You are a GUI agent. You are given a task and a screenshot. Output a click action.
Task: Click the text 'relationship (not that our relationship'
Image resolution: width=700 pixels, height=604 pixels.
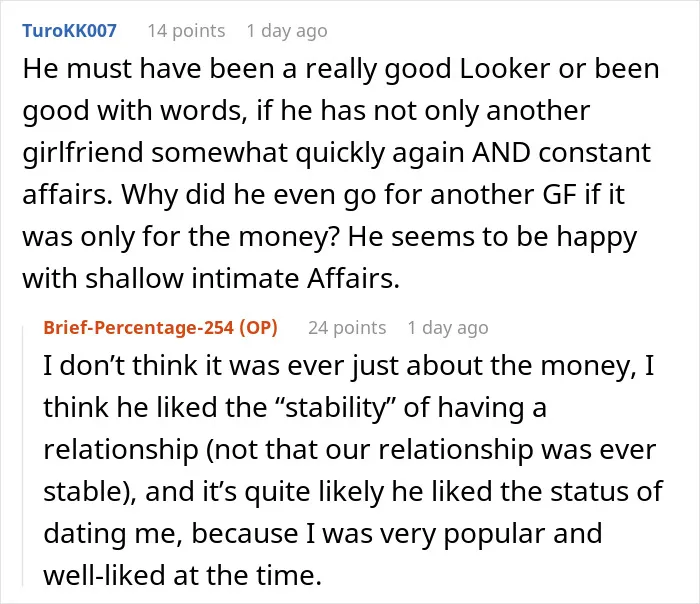(x=288, y=450)
